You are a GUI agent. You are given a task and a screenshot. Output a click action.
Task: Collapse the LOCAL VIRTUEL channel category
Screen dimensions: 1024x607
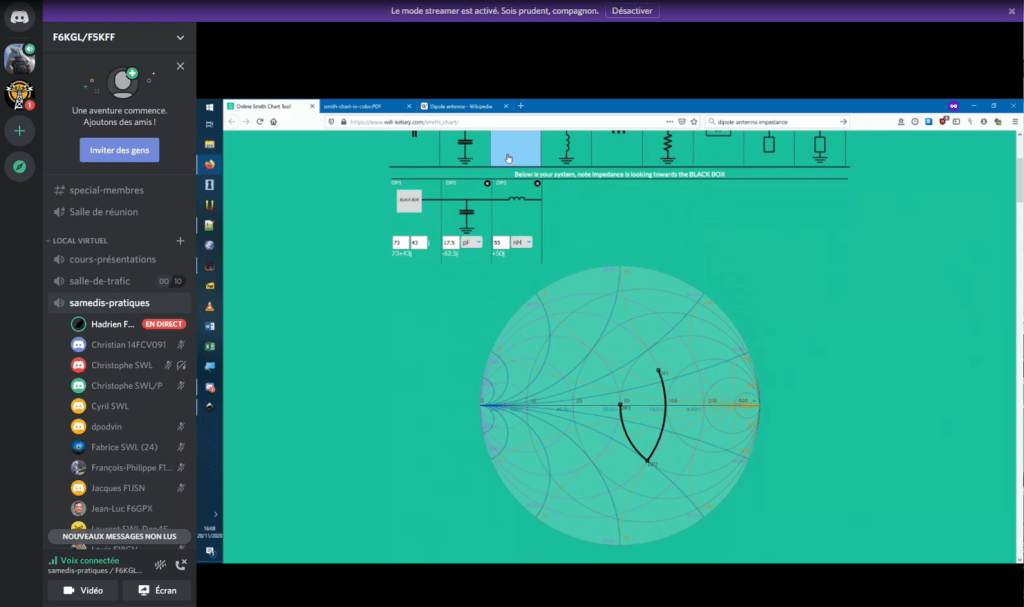[x=80, y=241]
